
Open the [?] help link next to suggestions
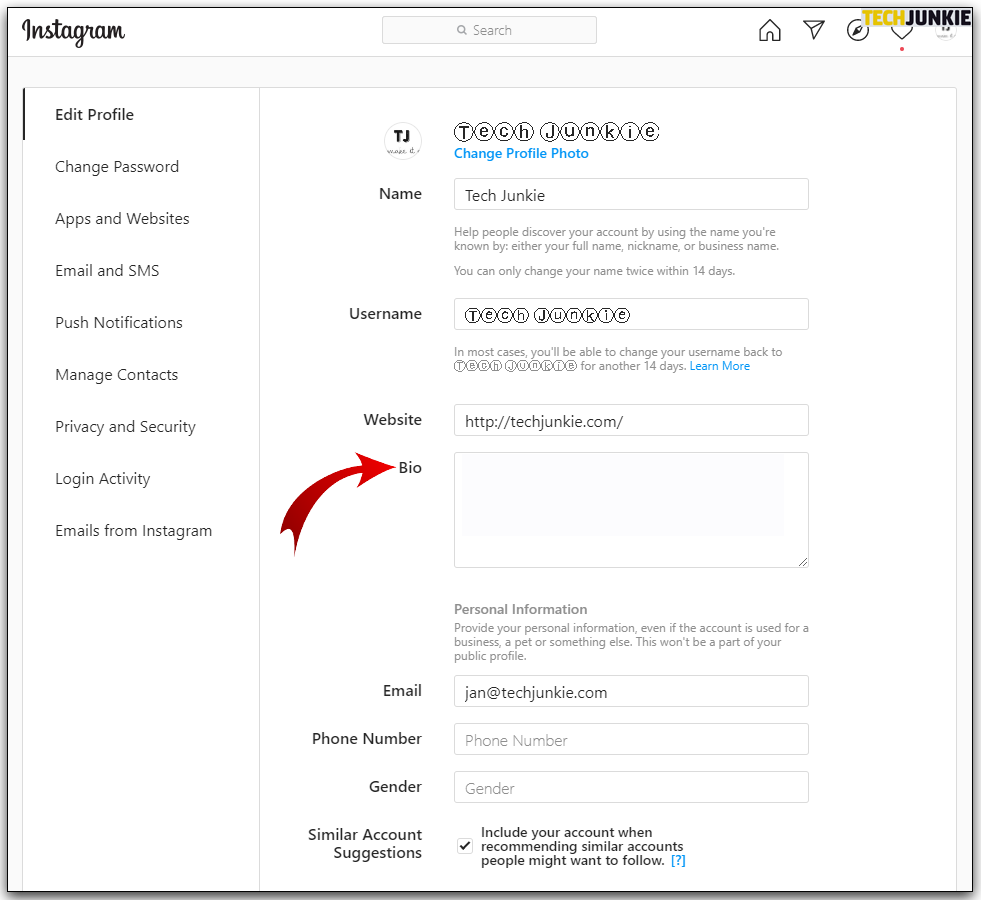[678, 859]
